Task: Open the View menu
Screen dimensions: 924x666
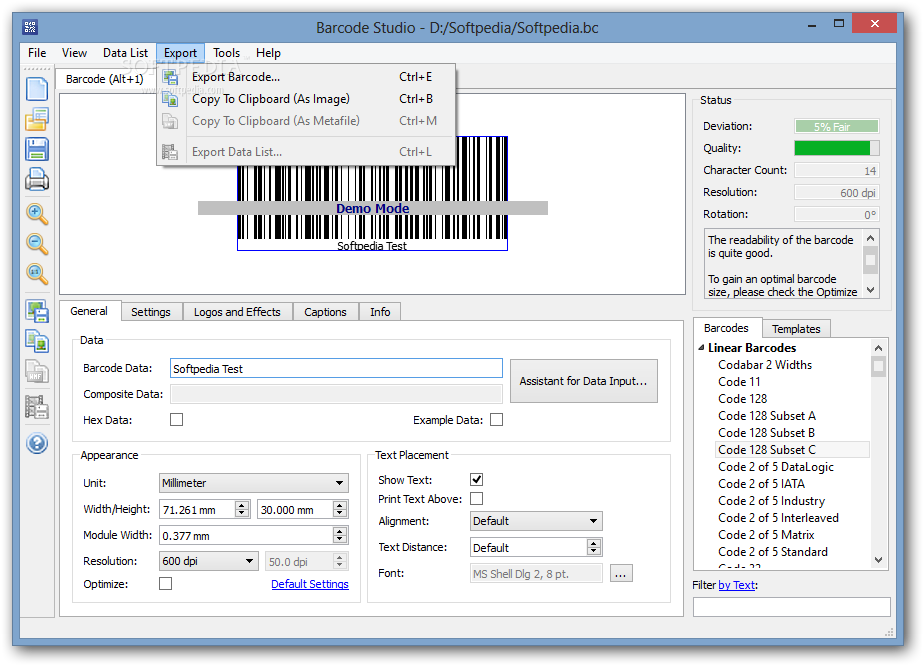Action: (x=74, y=53)
